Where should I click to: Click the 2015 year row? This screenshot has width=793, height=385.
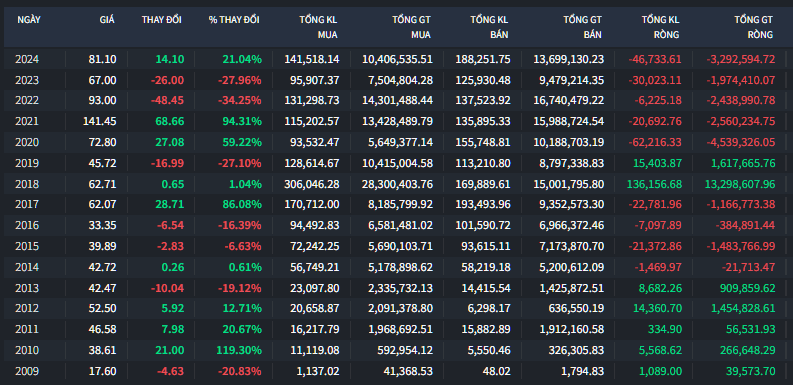[396, 246]
